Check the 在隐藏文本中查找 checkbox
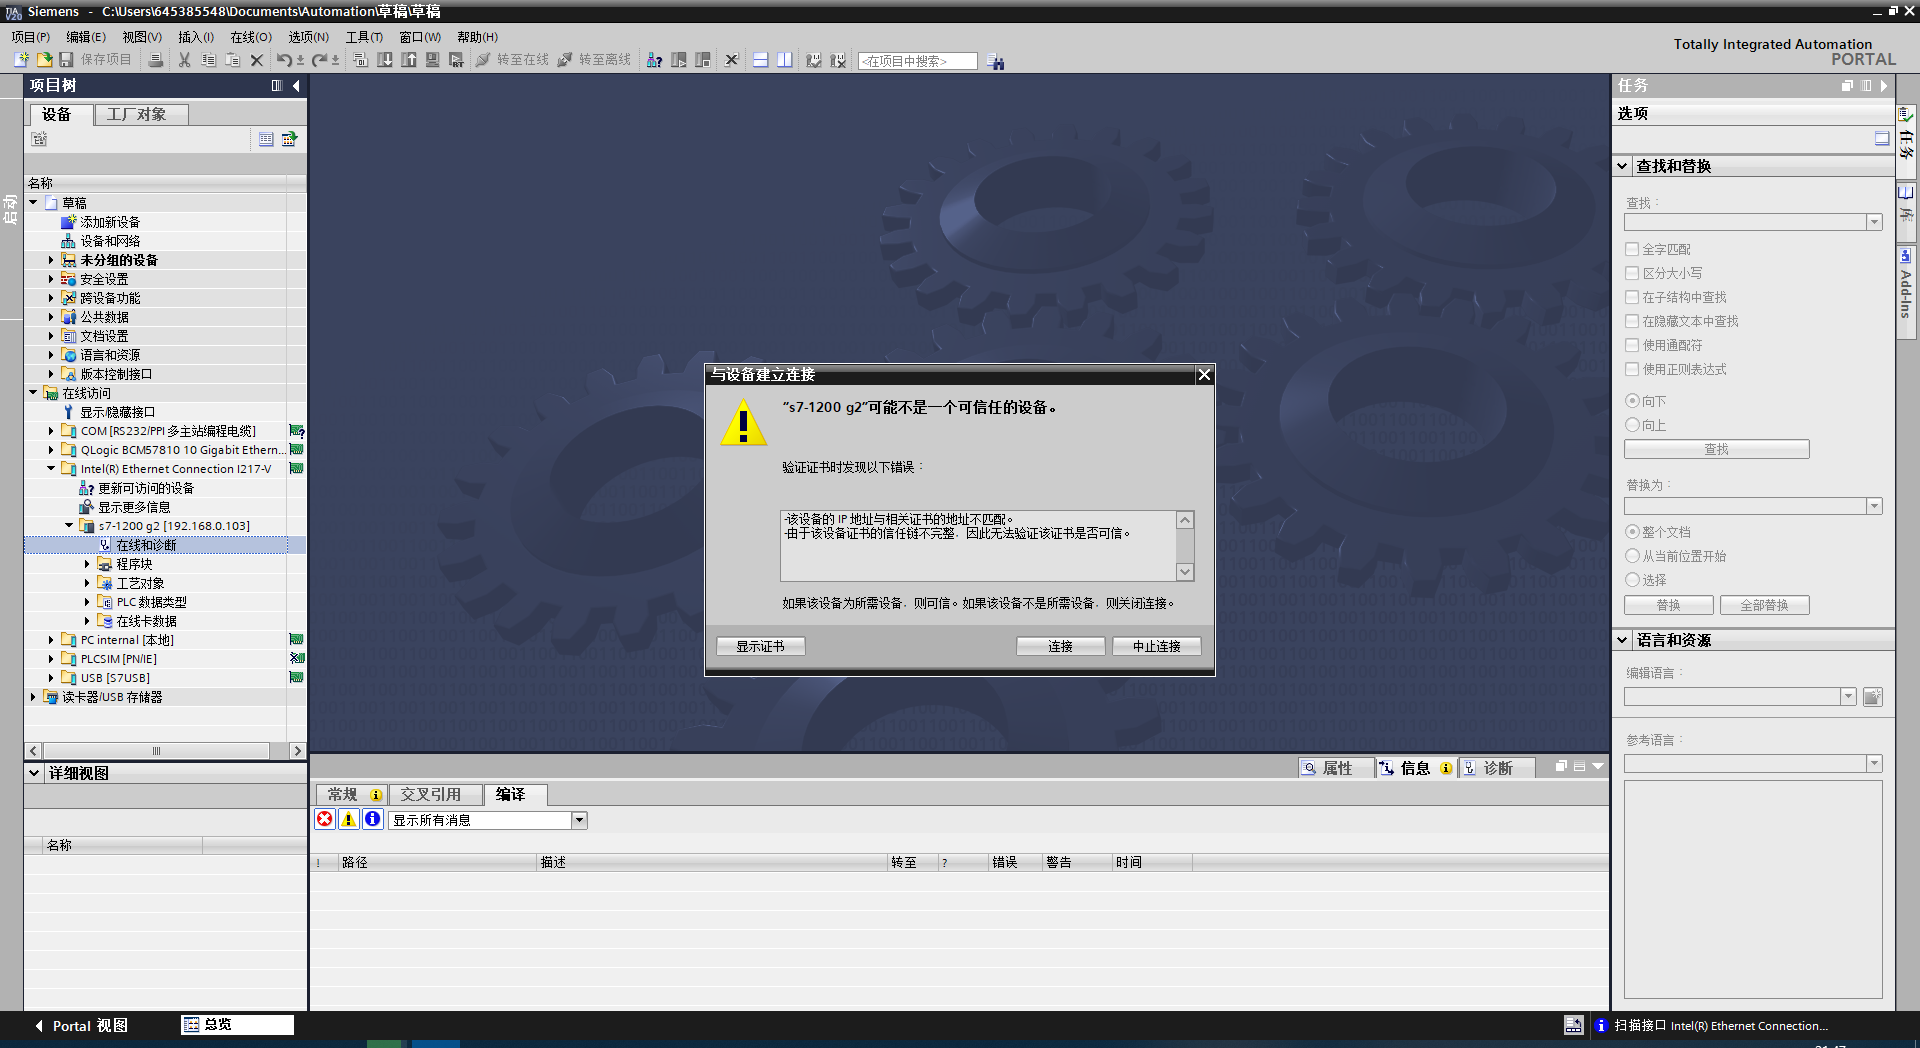Screen dimensions: 1920x1048 1632,321
